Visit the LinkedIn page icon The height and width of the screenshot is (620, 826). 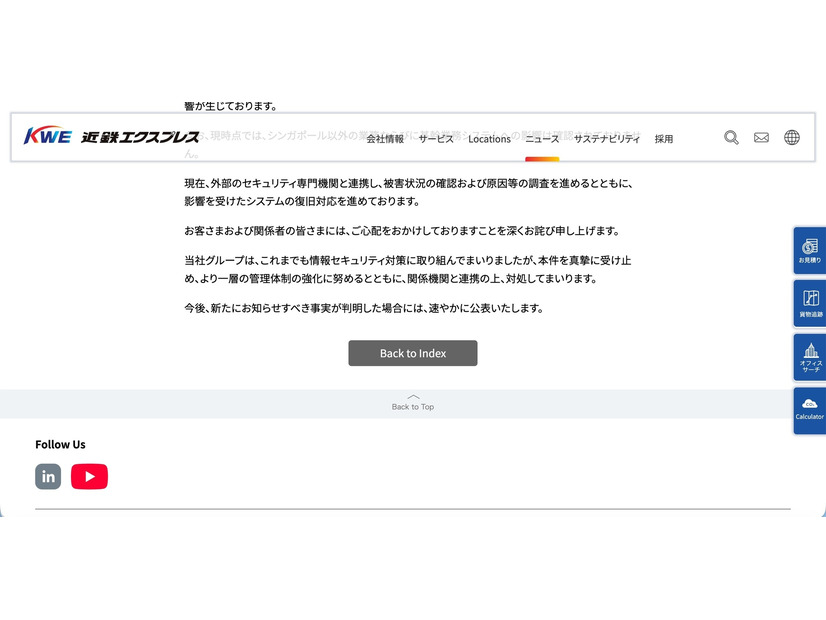pyautogui.click(x=48, y=477)
